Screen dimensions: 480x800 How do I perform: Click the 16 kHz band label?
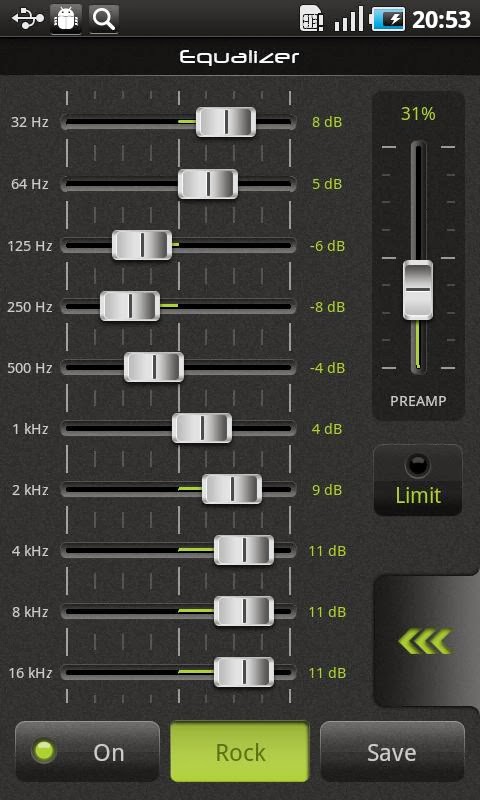[30, 673]
